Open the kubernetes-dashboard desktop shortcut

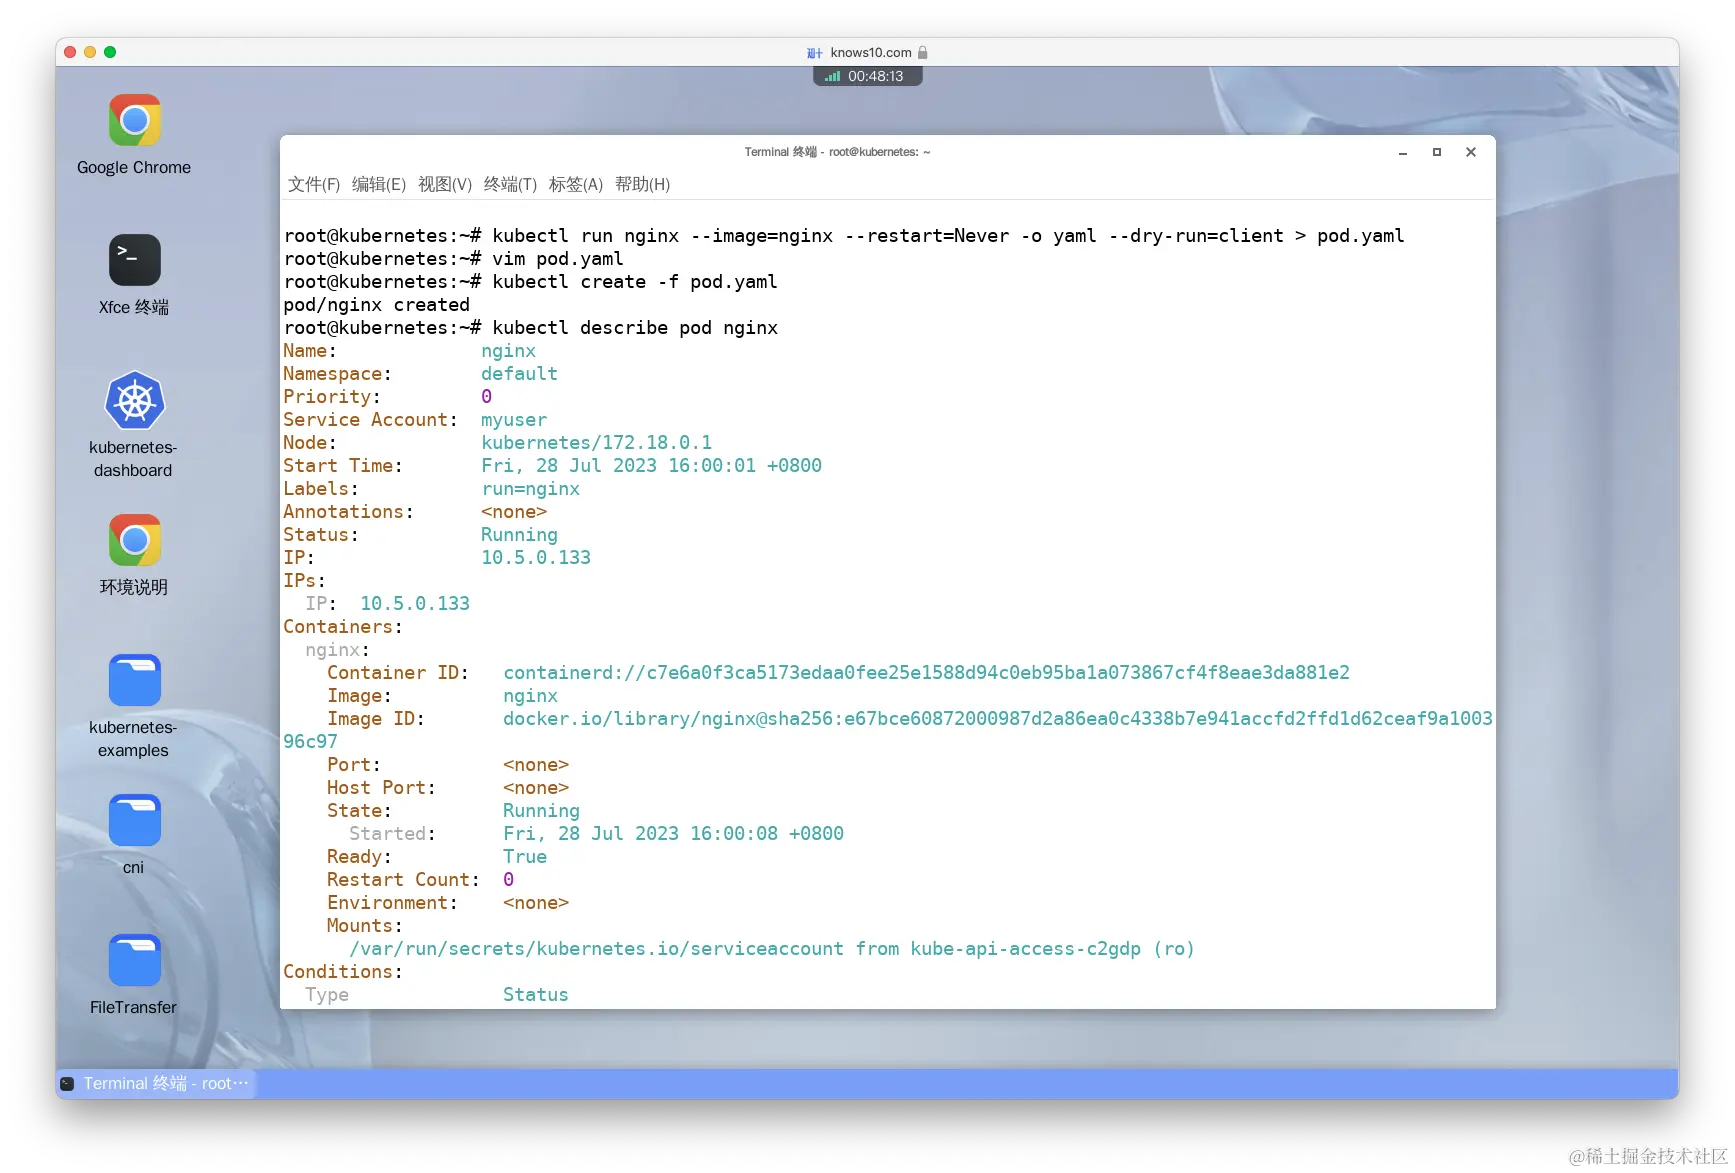(x=133, y=401)
